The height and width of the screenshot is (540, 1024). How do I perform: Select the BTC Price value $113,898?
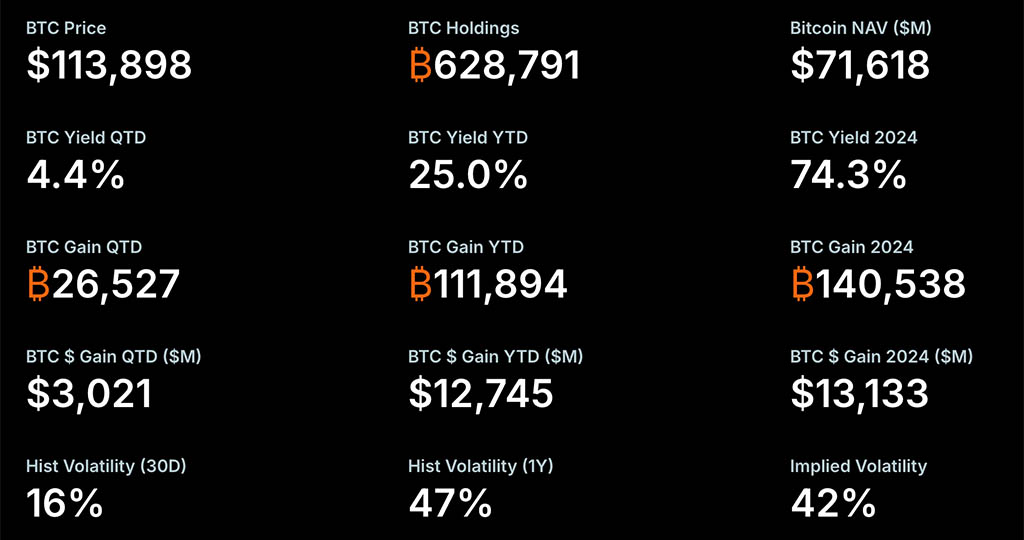(109, 66)
